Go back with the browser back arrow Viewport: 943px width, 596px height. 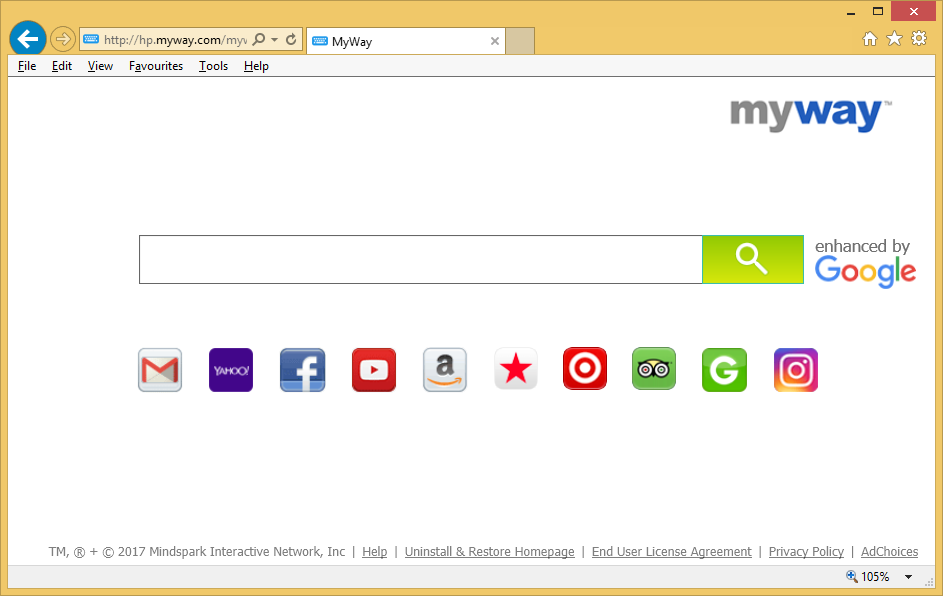(28, 39)
